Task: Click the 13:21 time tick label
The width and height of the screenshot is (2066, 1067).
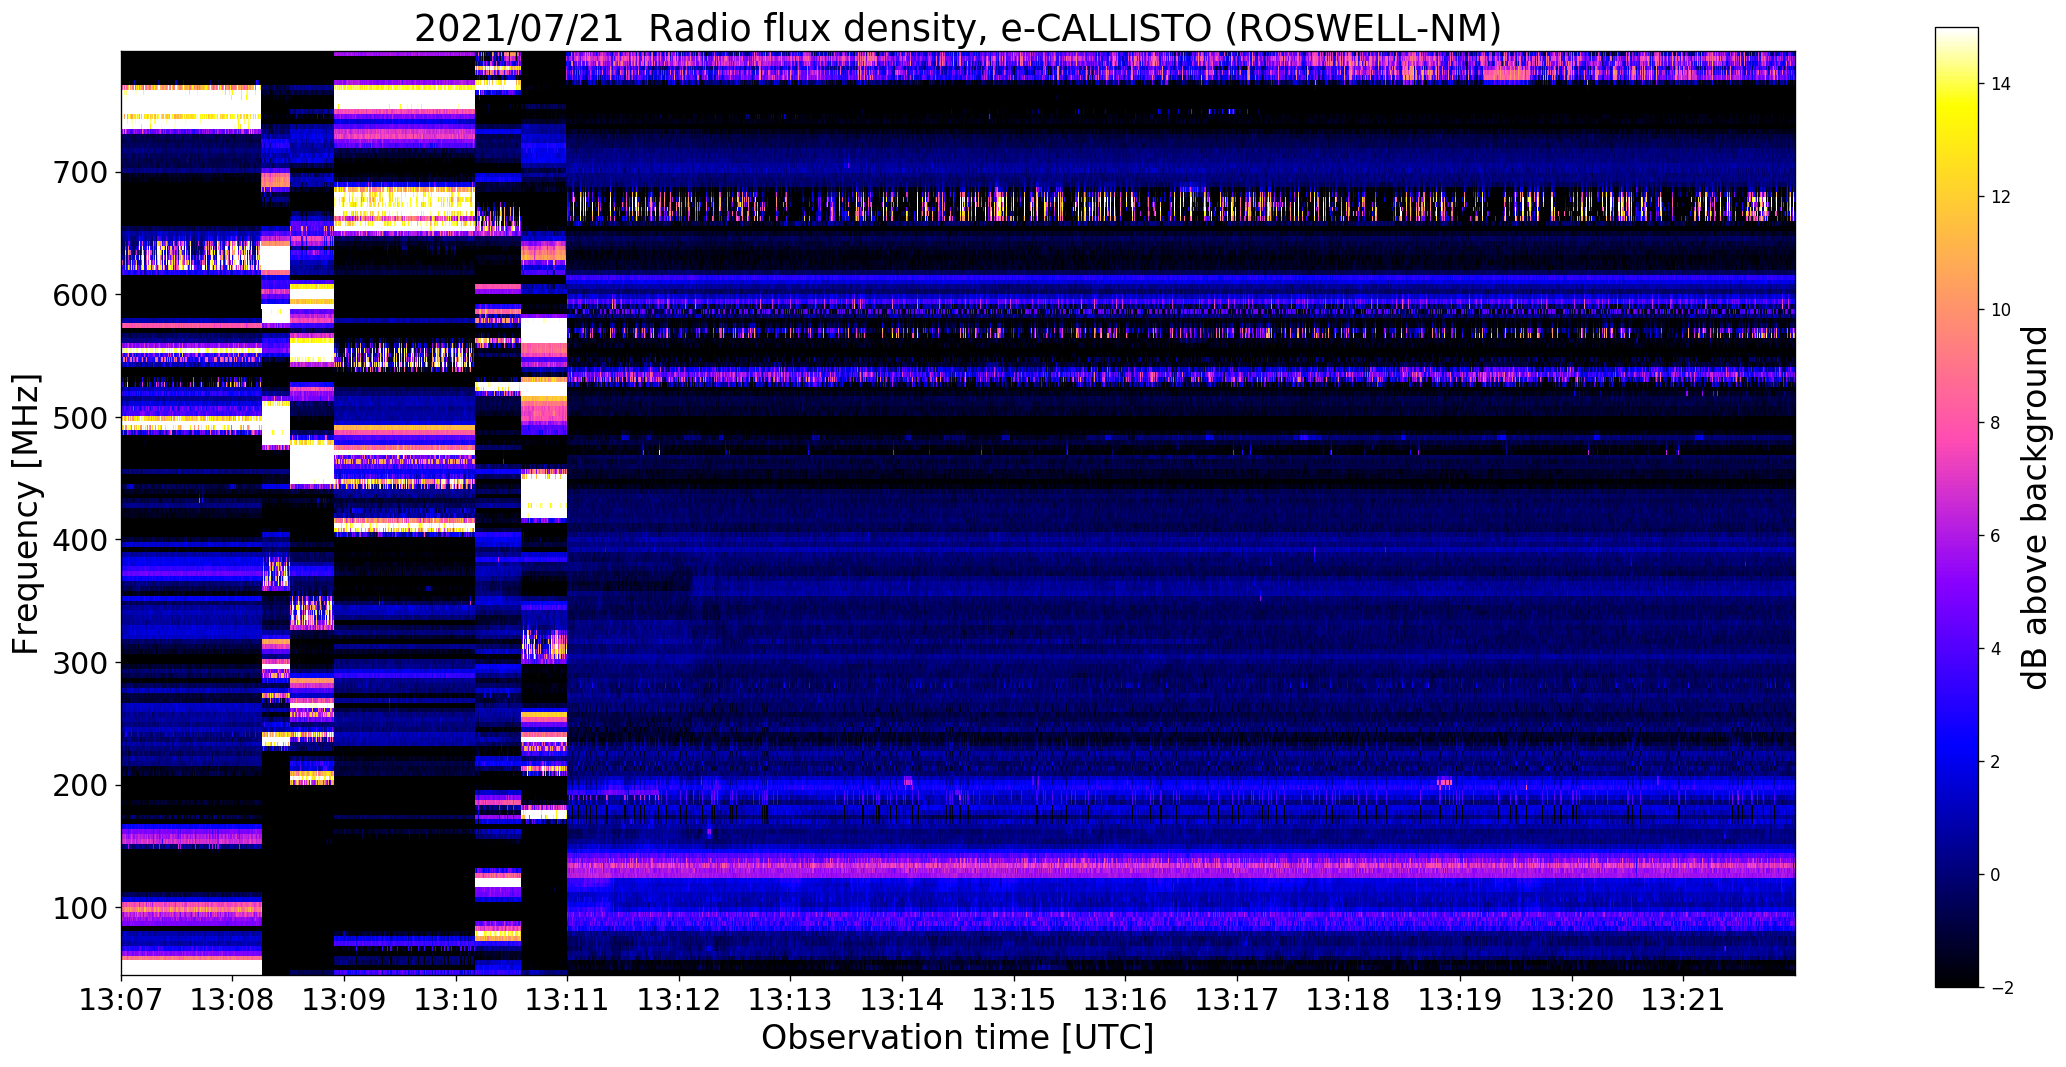Action: point(1683,1000)
